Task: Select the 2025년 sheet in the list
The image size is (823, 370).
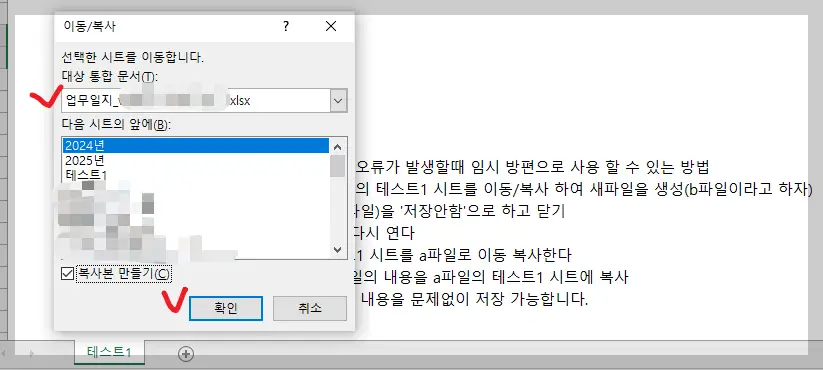Action: pyautogui.click(x=195, y=160)
